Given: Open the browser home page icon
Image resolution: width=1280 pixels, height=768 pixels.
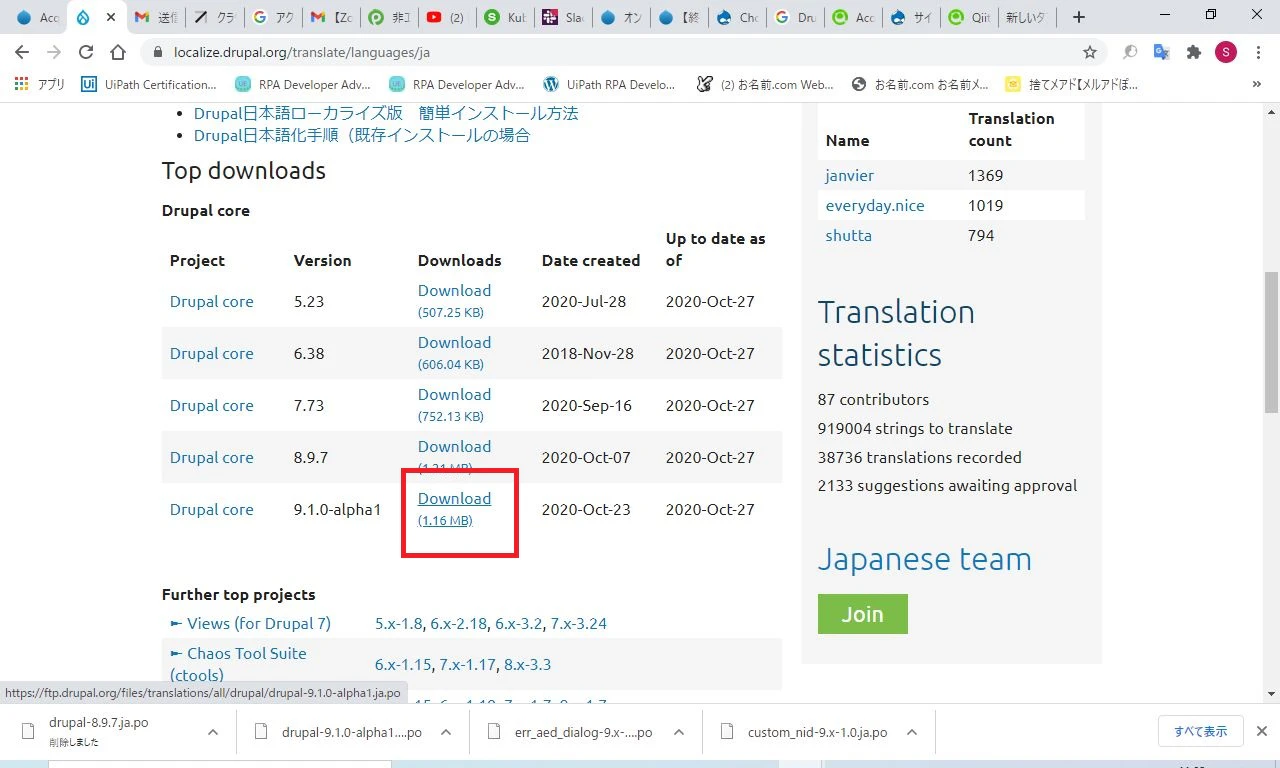Looking at the screenshot, I should pyautogui.click(x=118, y=52).
